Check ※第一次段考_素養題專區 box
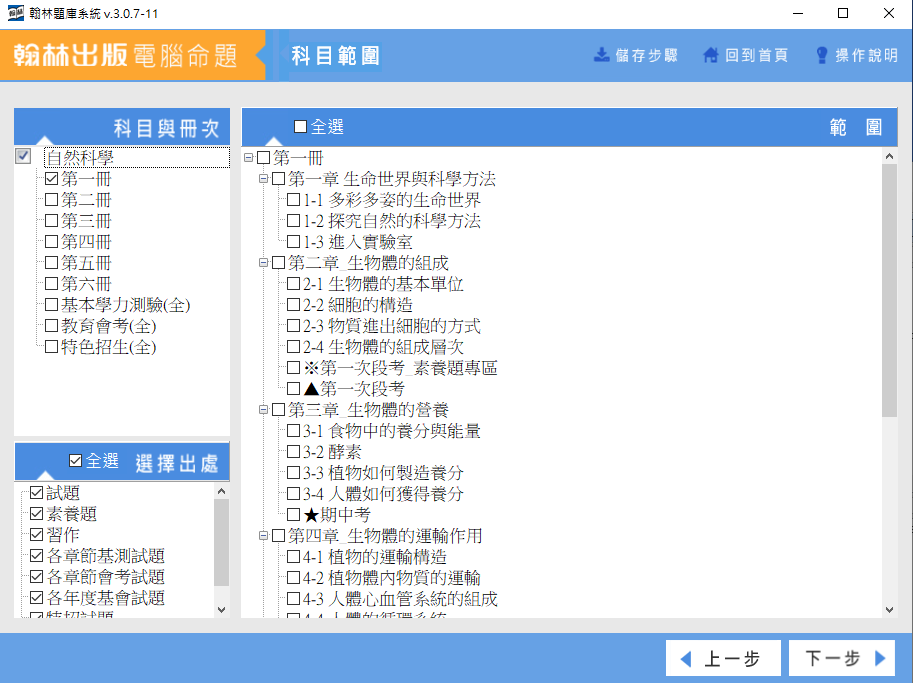 293,367
